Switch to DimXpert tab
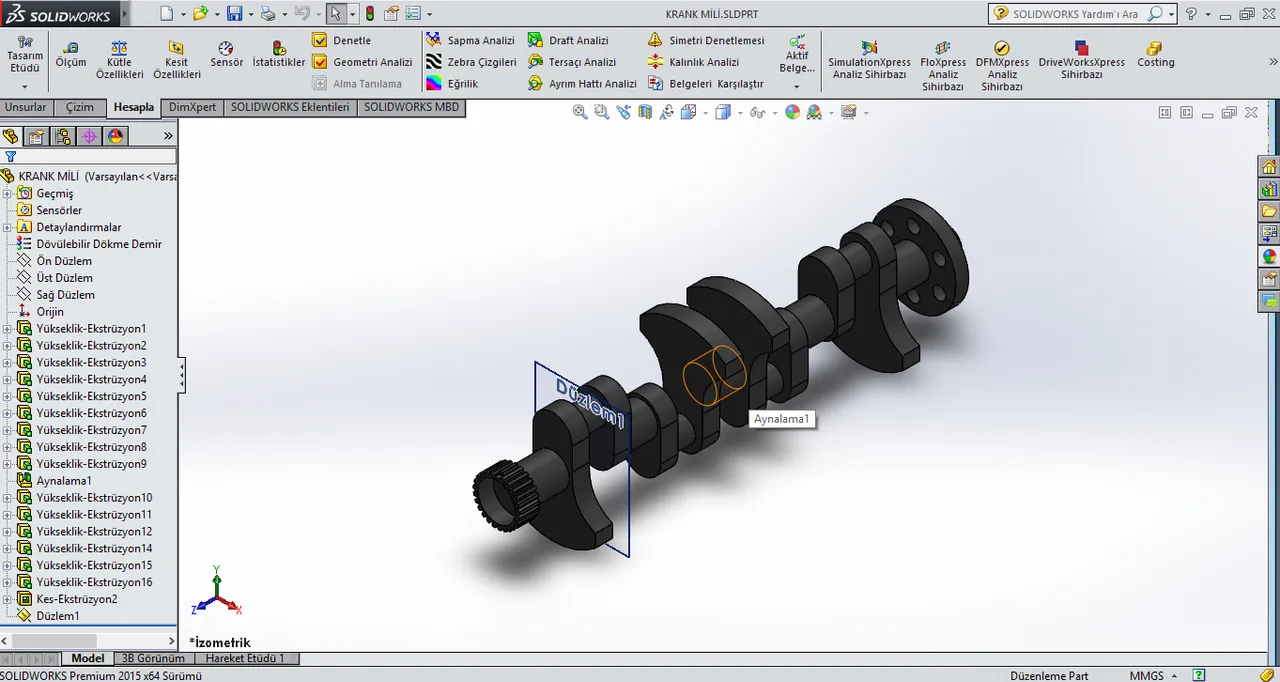This screenshot has width=1280, height=682. coord(192,107)
